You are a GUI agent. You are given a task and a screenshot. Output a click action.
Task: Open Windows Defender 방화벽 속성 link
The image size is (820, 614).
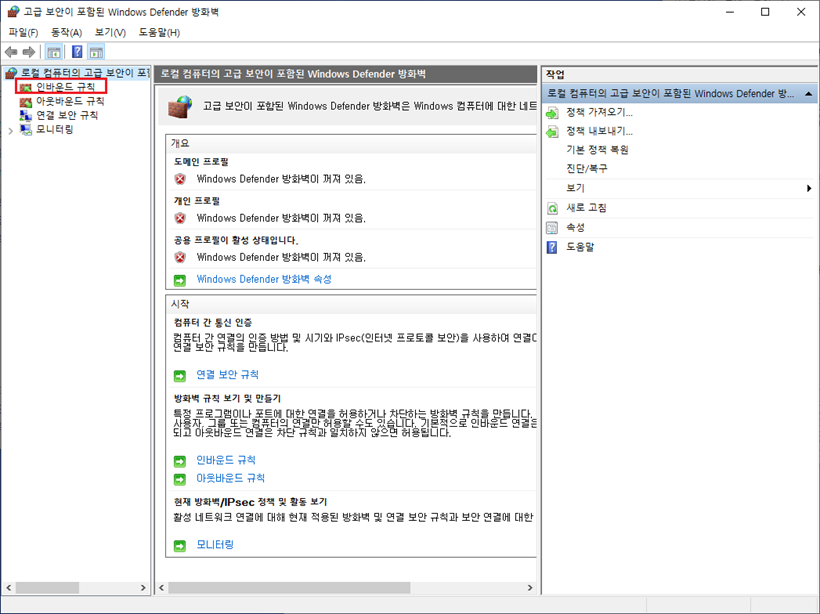264,279
